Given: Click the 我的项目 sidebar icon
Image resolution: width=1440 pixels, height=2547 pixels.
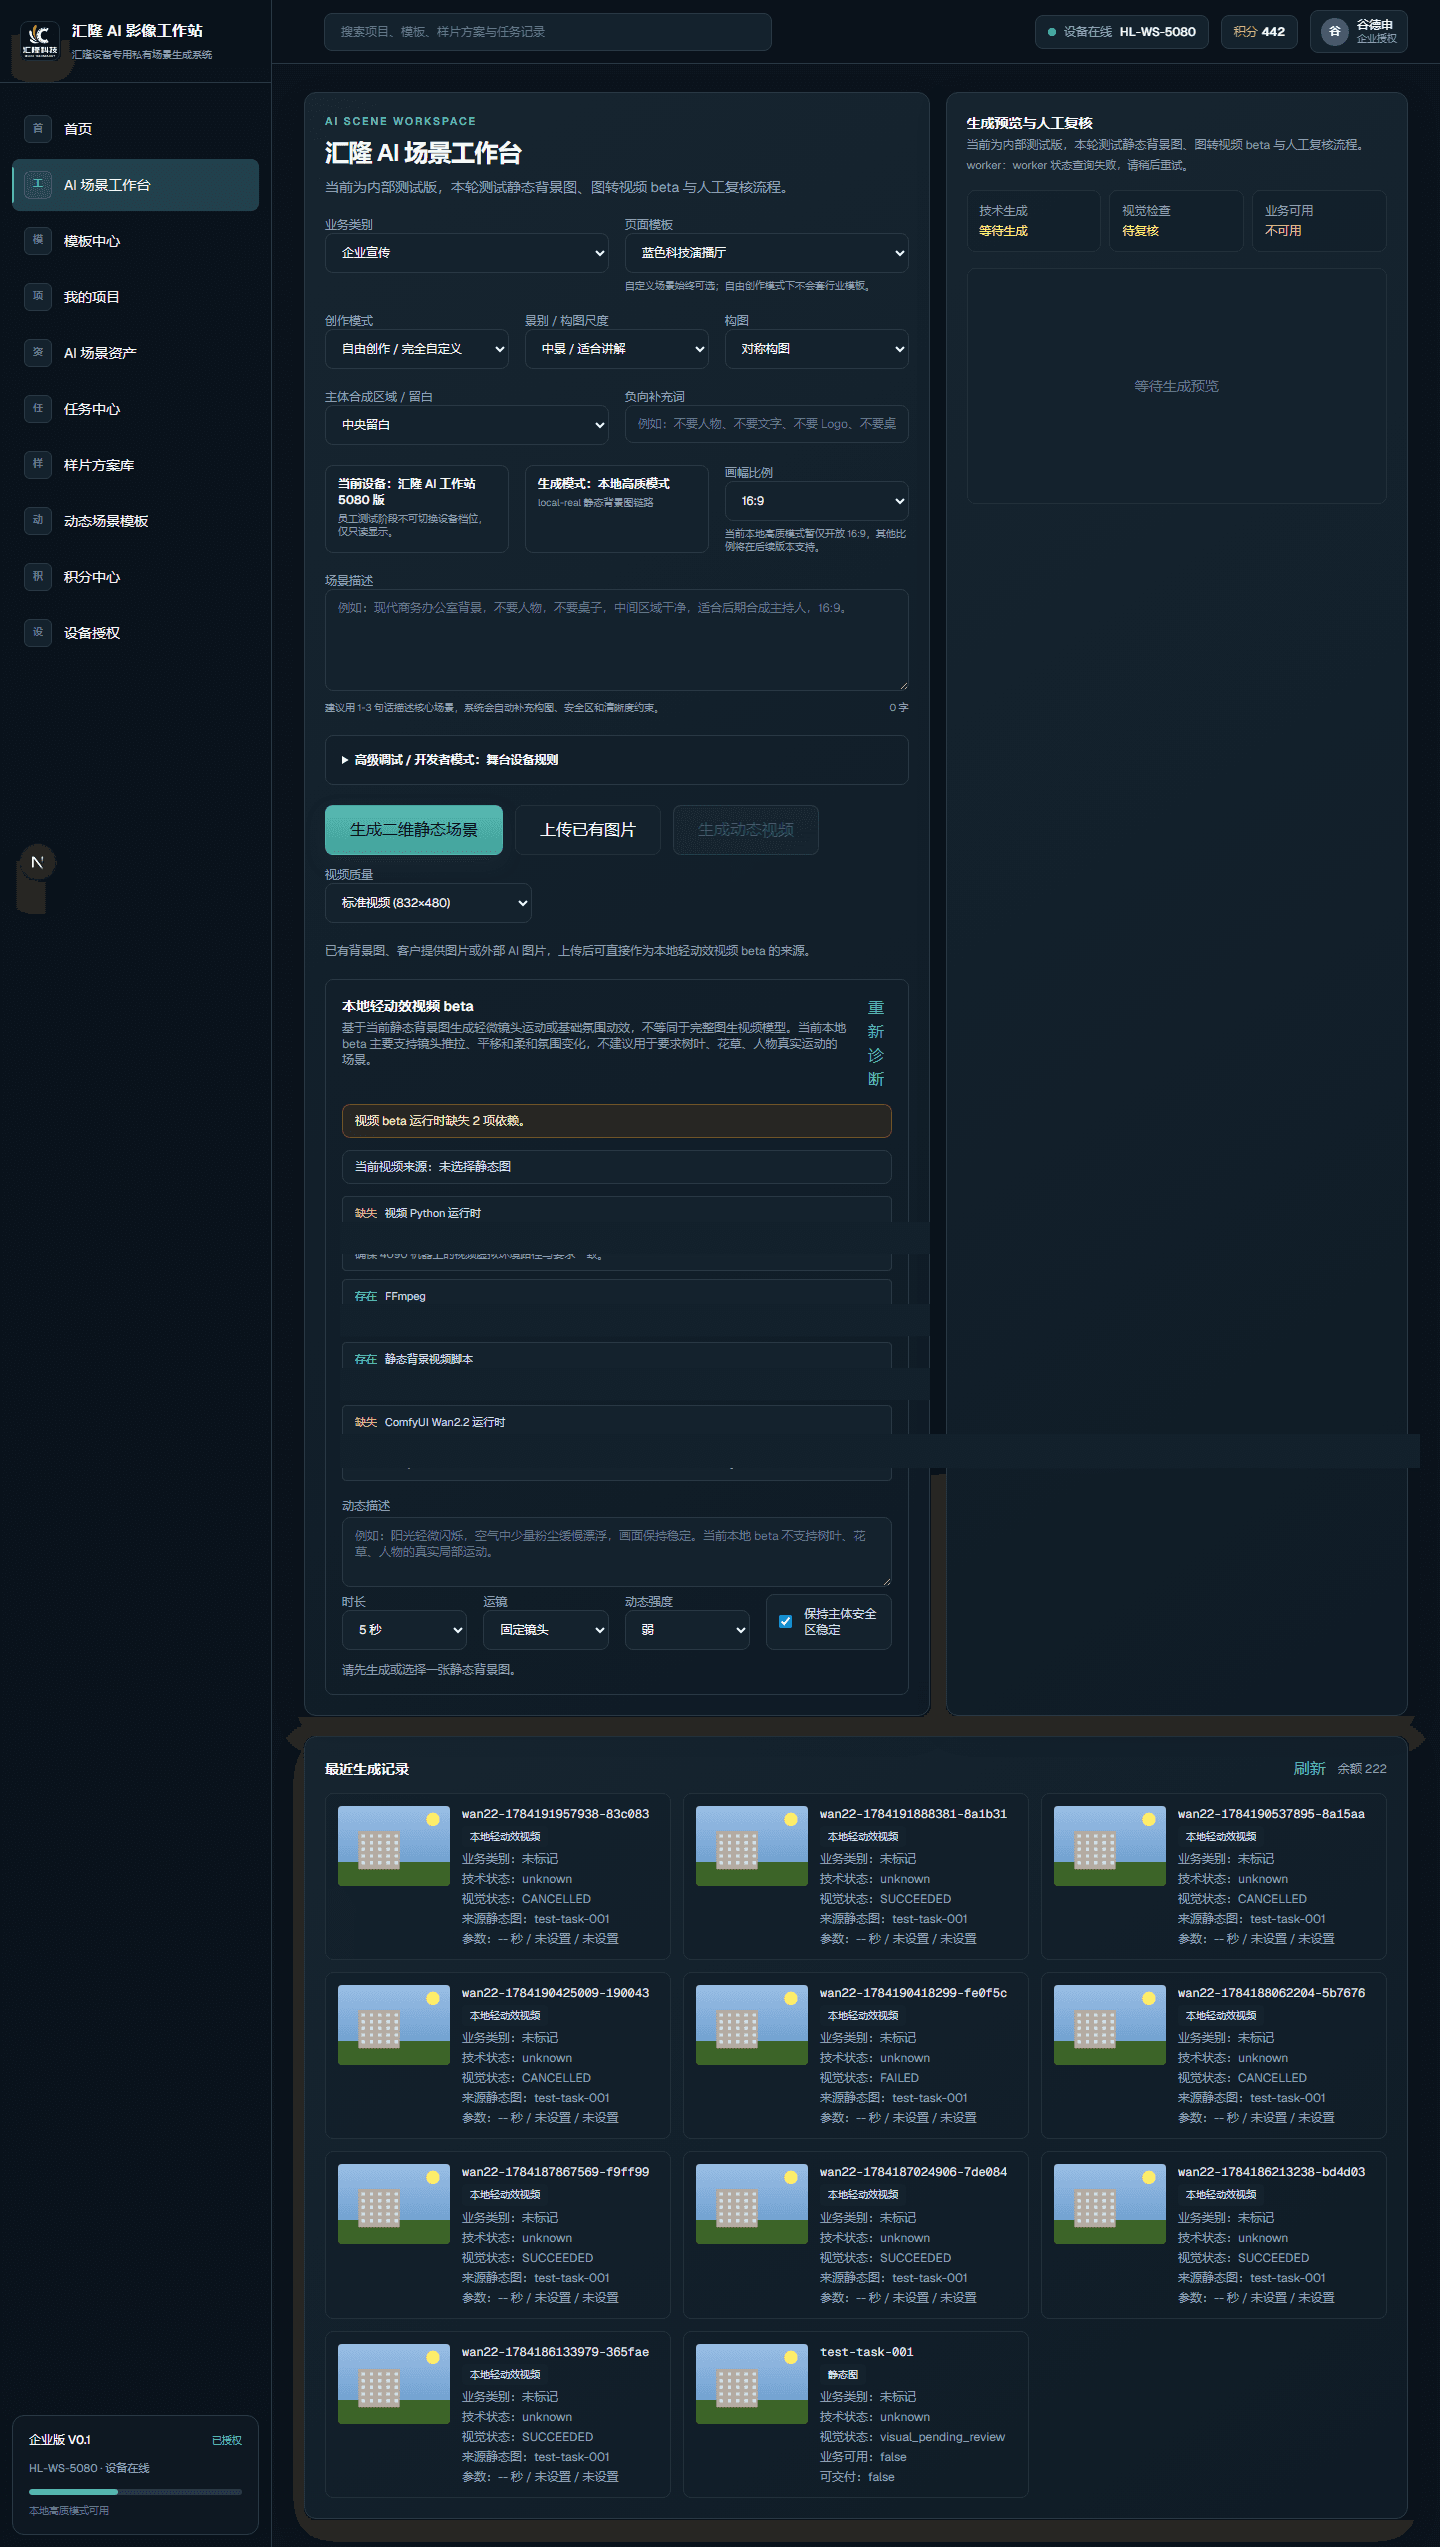Looking at the screenshot, I should coord(38,296).
